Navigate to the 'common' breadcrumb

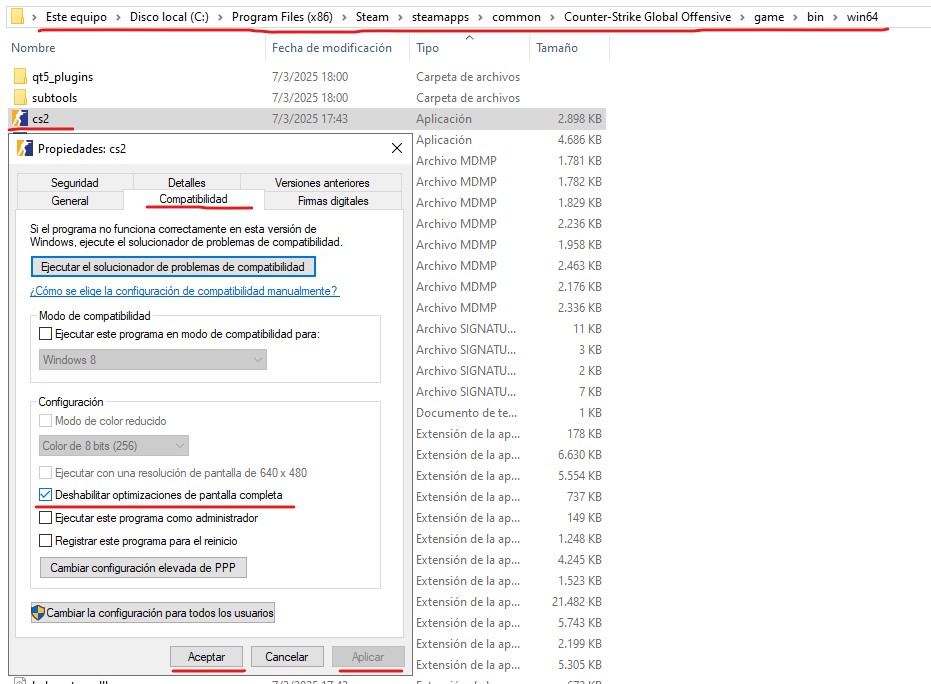pos(516,17)
